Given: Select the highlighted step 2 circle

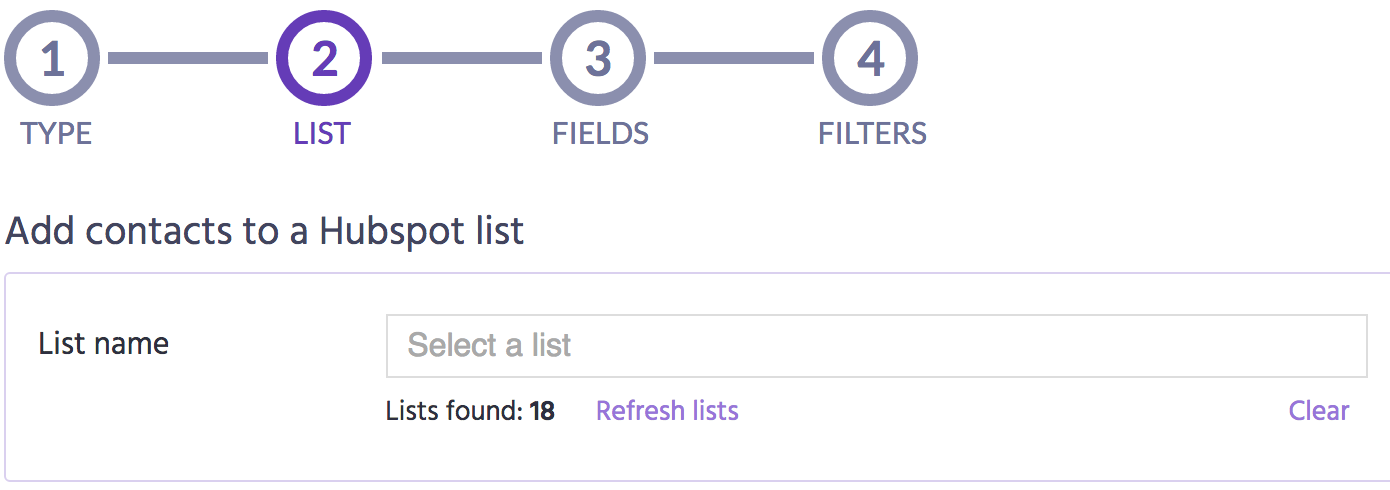Looking at the screenshot, I should (324, 59).
